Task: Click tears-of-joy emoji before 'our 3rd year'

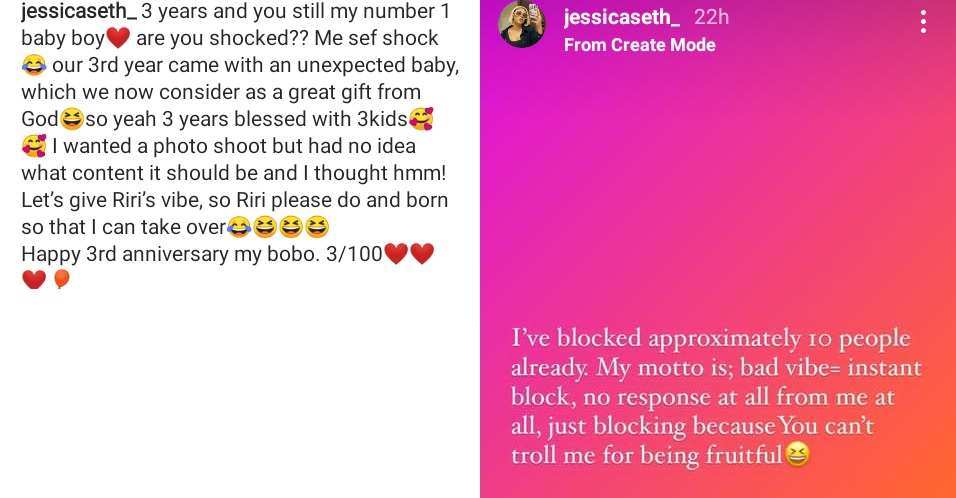Action: pos(34,66)
